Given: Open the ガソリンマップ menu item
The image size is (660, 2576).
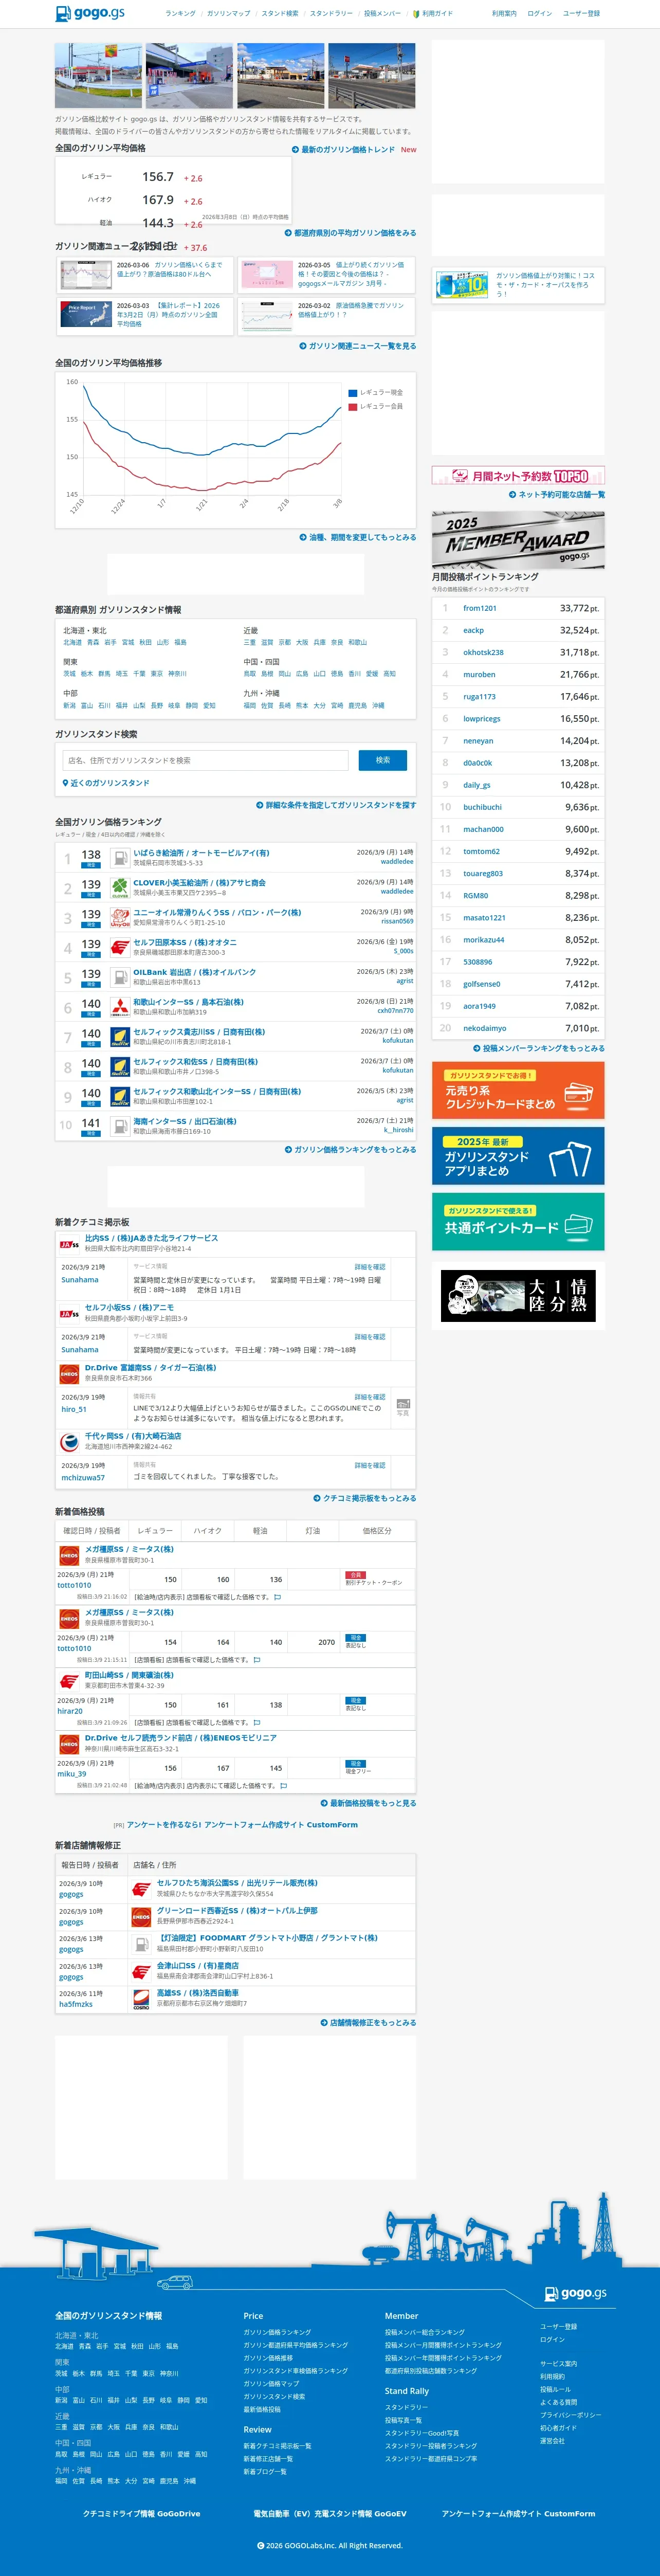Looking at the screenshot, I should pyautogui.click(x=228, y=14).
